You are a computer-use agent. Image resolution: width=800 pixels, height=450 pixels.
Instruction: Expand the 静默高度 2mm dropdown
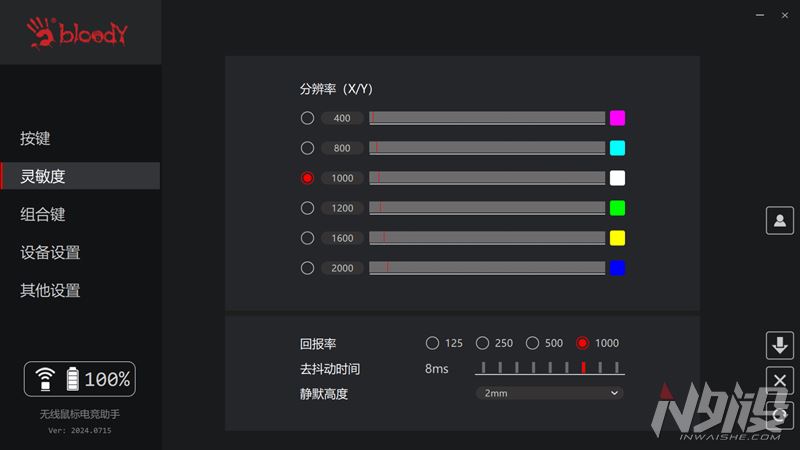[549, 393]
